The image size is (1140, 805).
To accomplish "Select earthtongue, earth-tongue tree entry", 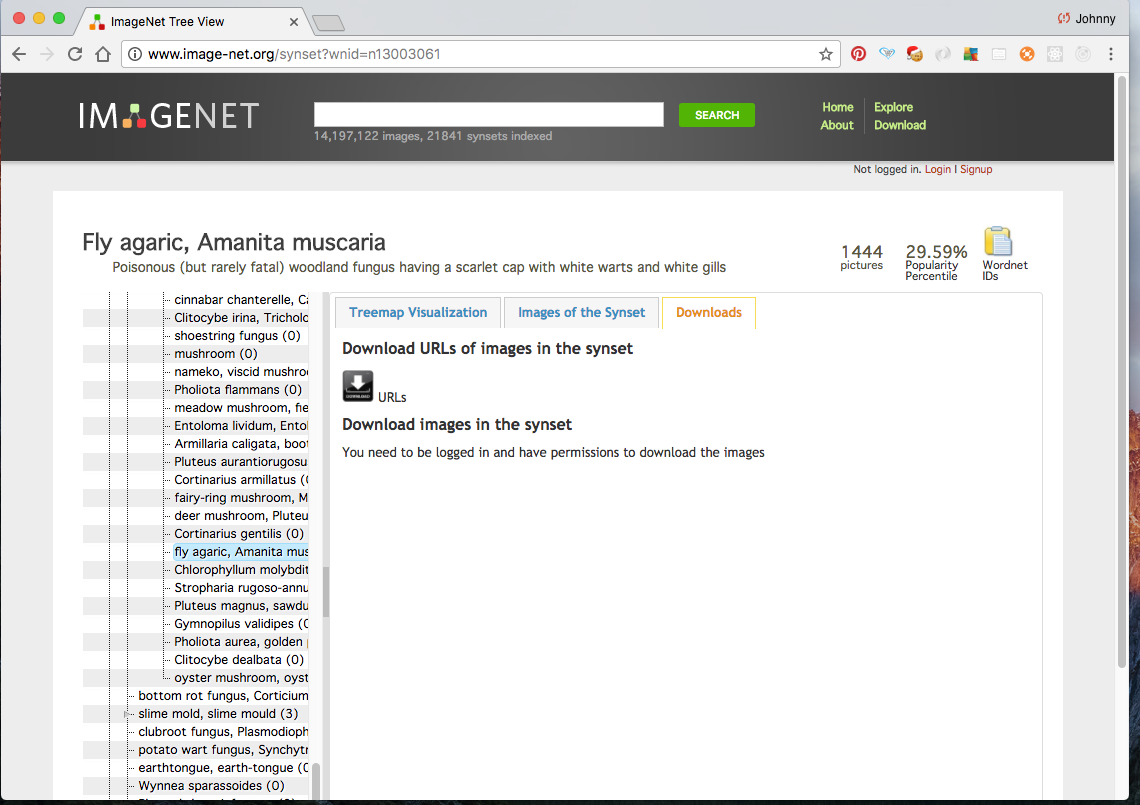I will coord(223,768).
